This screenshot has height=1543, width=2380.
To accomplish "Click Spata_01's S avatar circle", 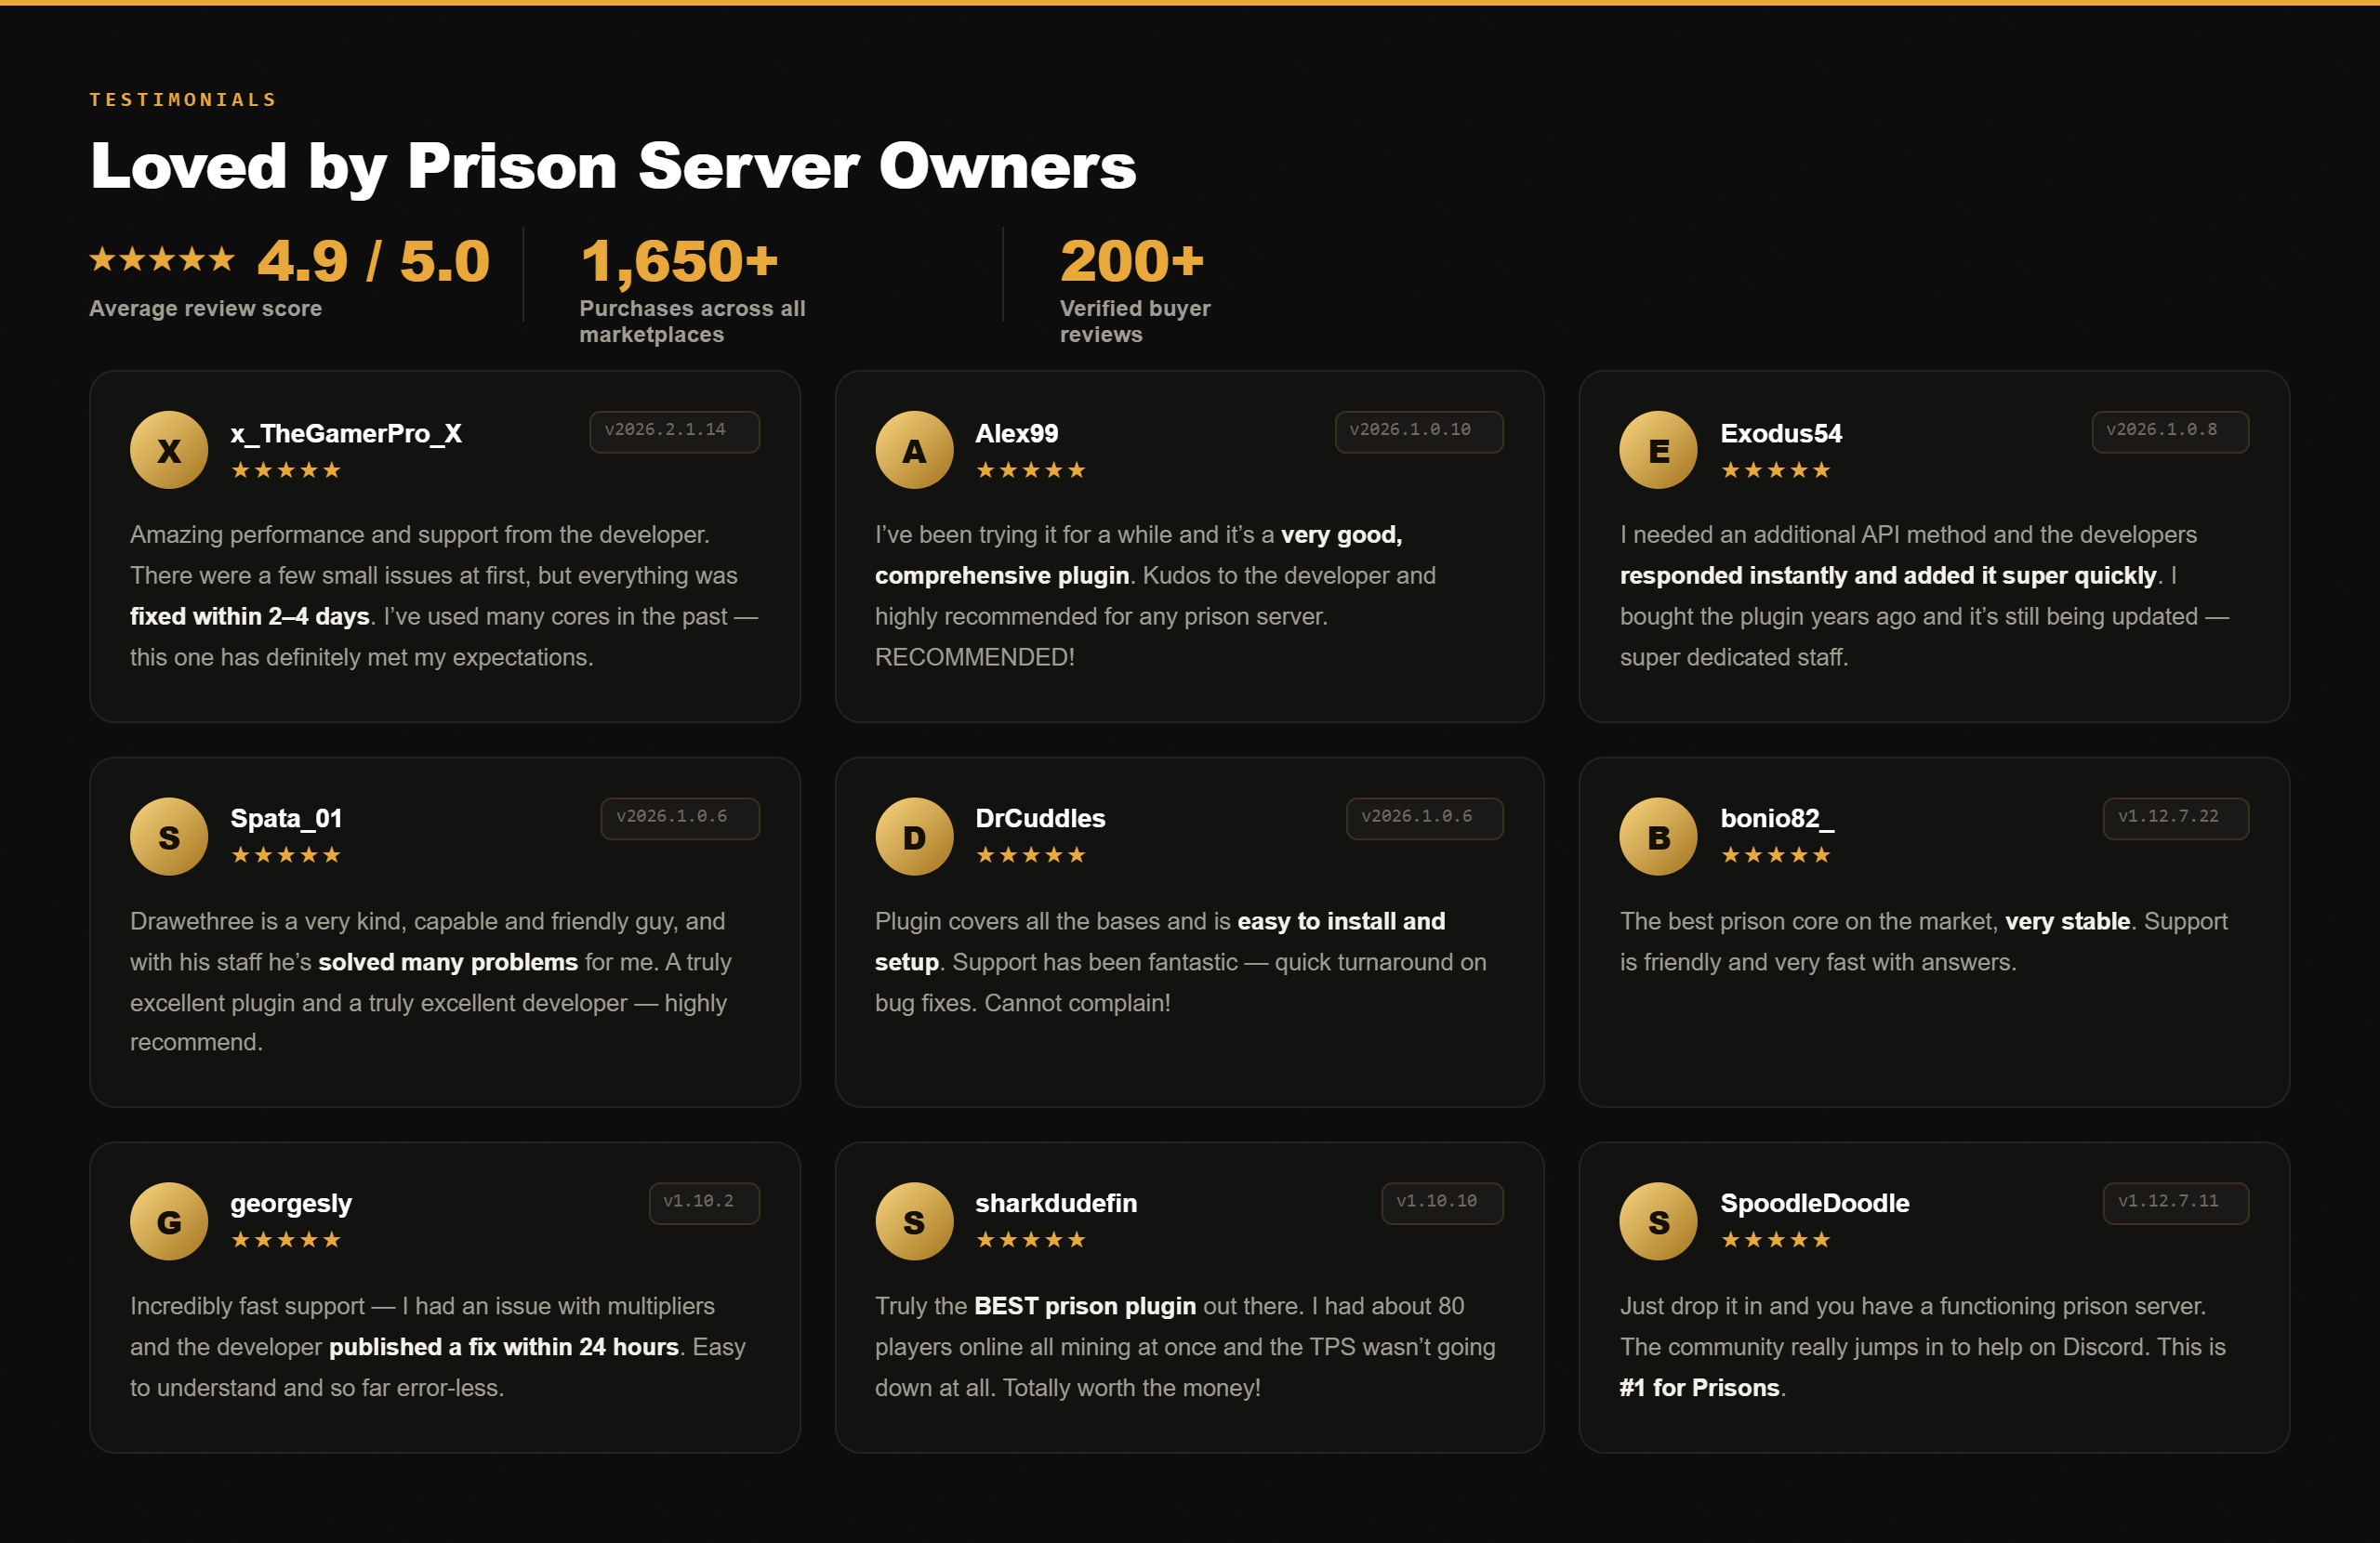I will click(x=169, y=836).
